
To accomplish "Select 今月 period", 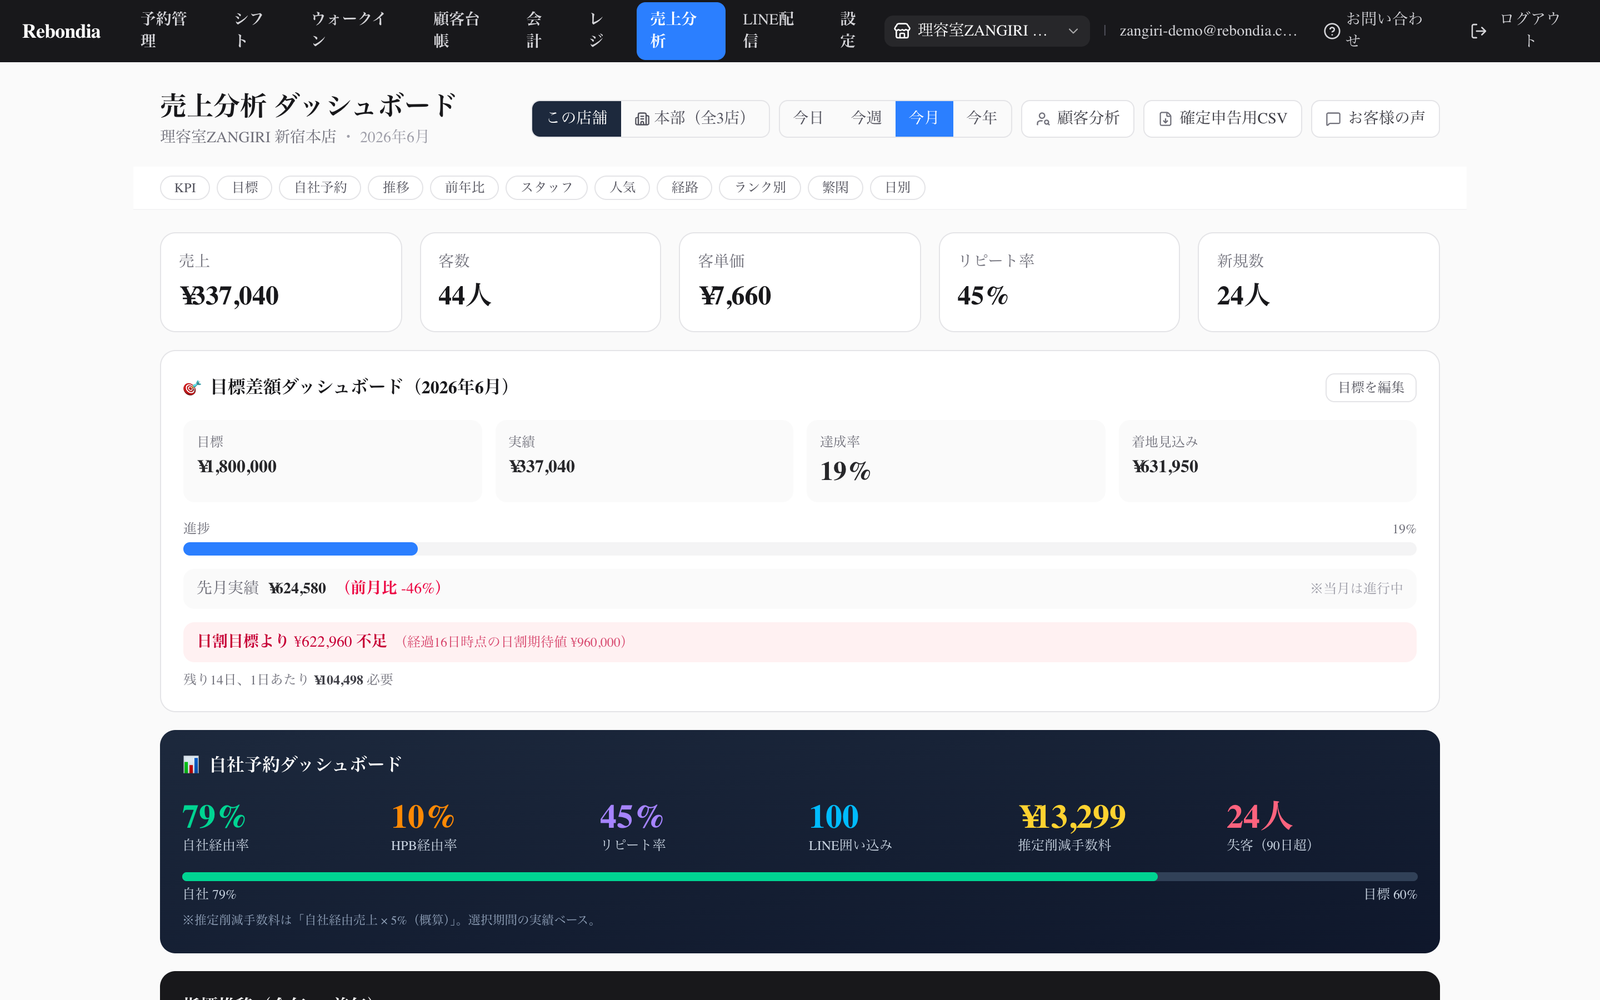I will click(x=924, y=118).
